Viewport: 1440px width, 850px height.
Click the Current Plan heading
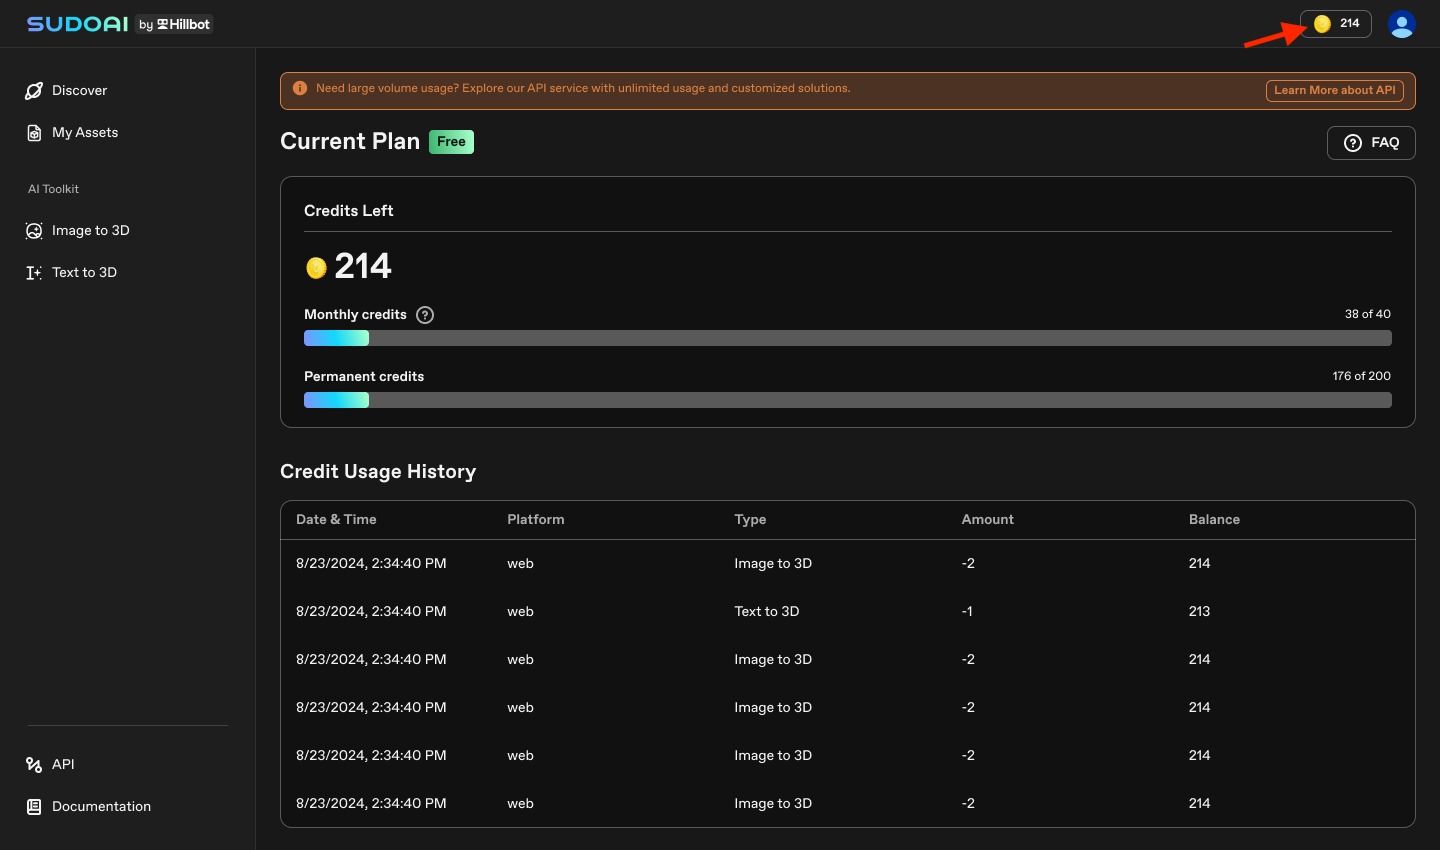tap(350, 142)
